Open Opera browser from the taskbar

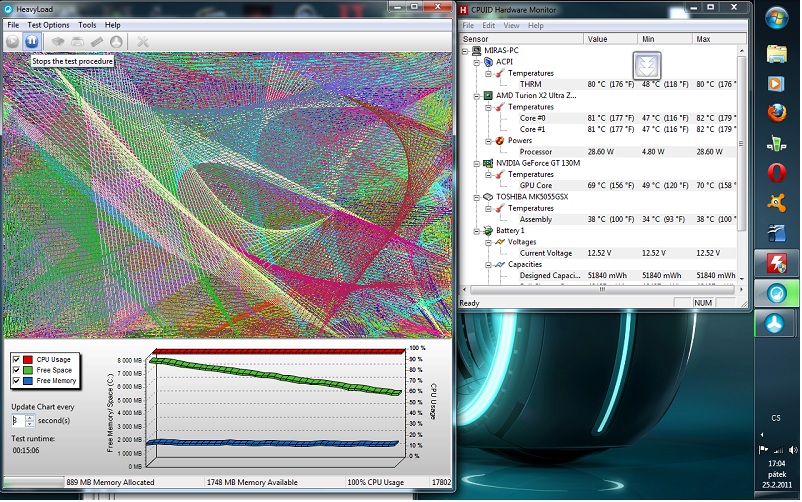tap(776, 172)
